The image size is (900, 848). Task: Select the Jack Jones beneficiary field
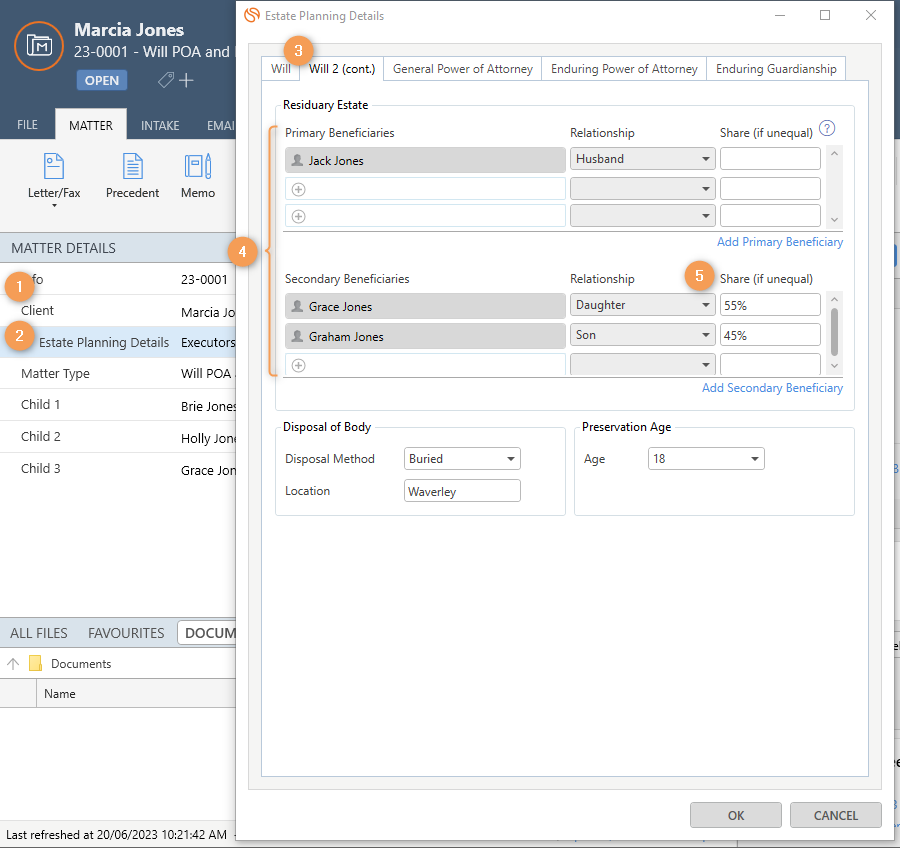[425, 160]
